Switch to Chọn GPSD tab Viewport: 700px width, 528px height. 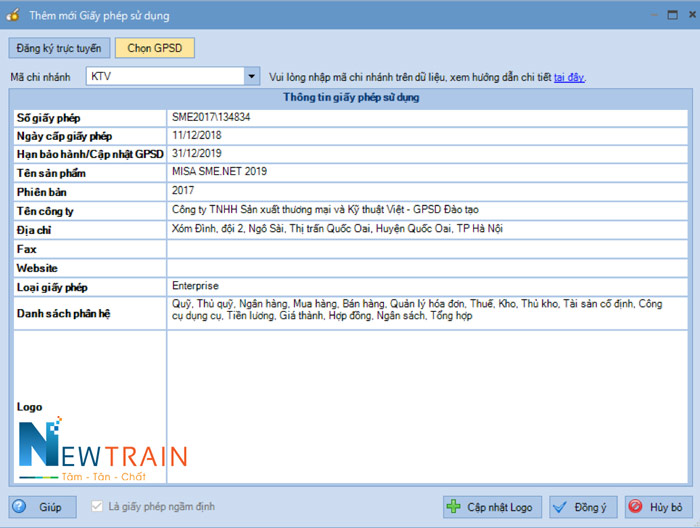(x=155, y=48)
